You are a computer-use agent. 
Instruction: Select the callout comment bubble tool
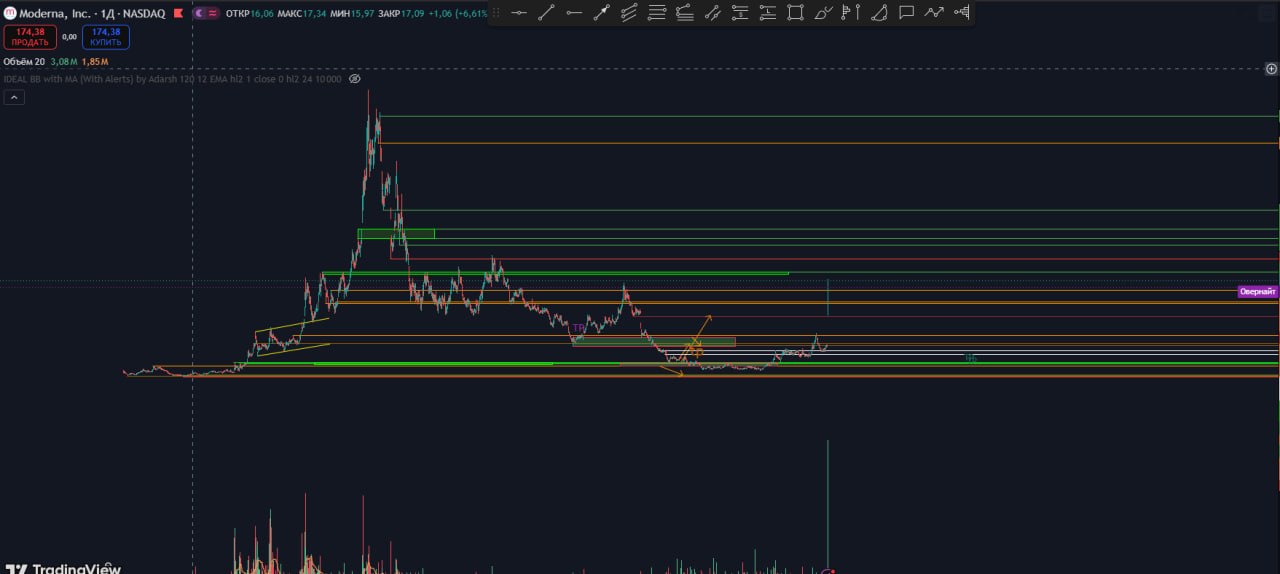click(906, 13)
